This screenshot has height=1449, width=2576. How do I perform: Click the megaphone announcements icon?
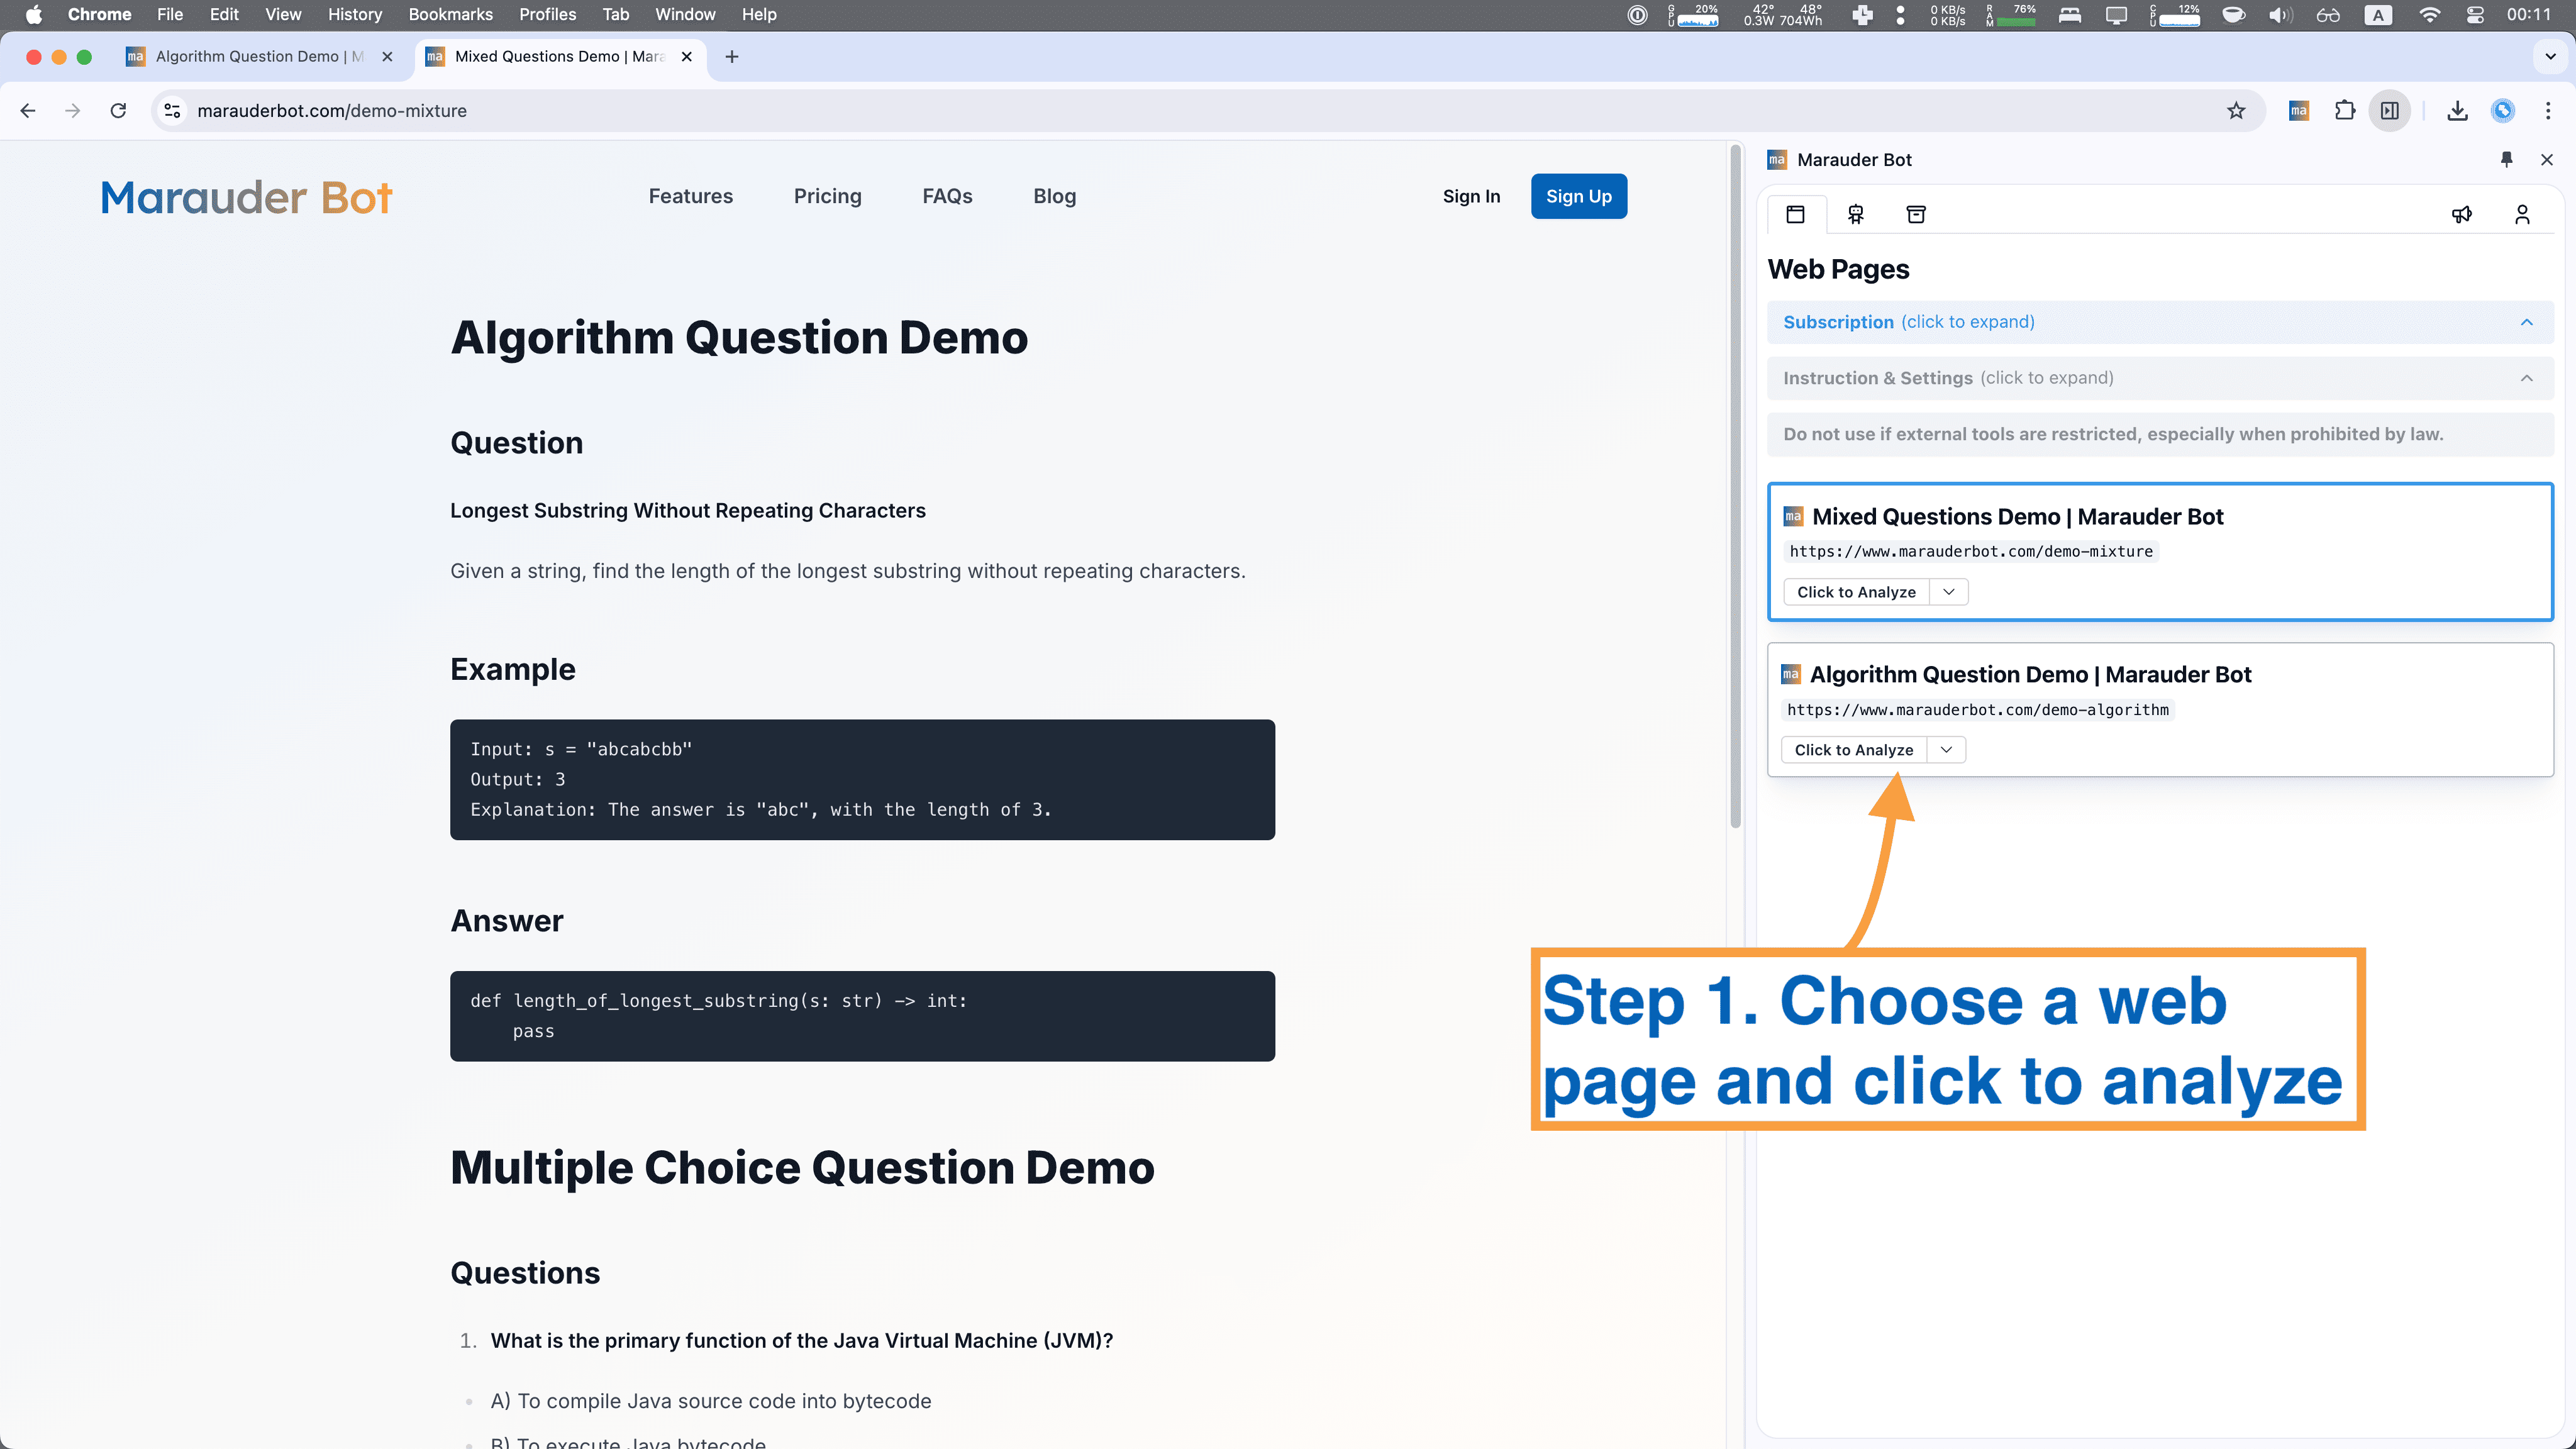click(2463, 213)
